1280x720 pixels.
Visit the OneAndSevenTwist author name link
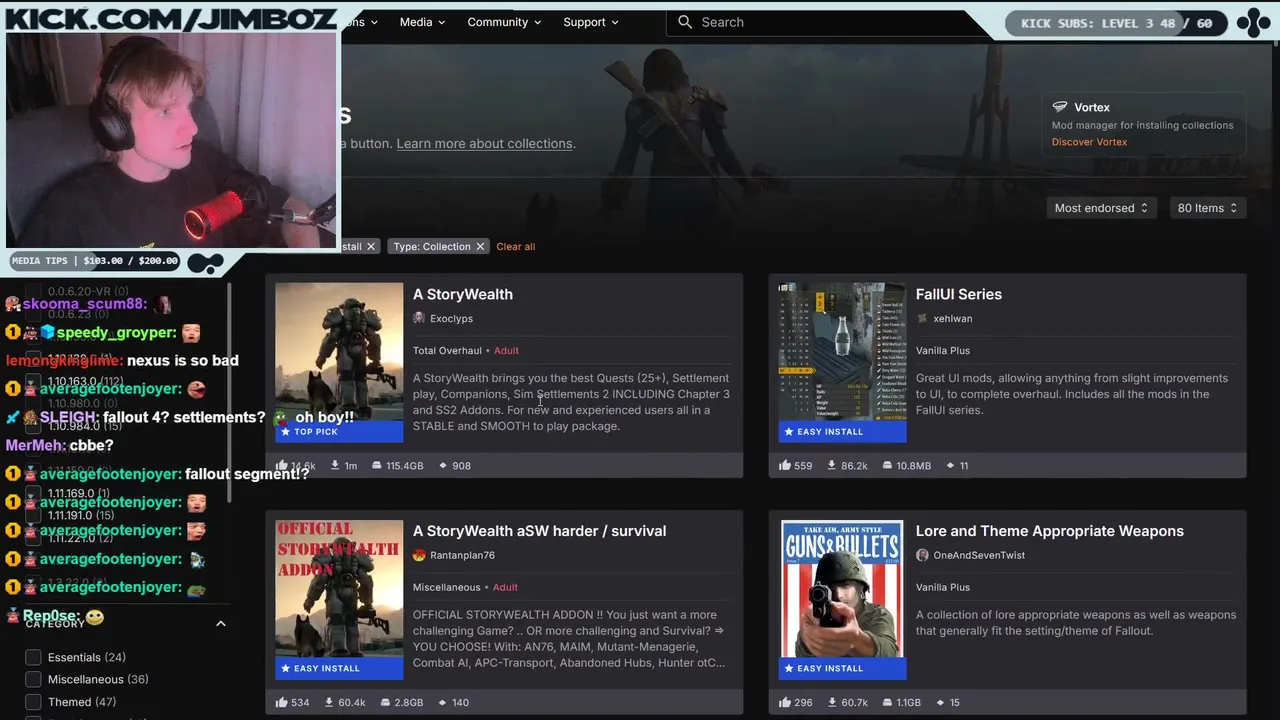coord(979,555)
